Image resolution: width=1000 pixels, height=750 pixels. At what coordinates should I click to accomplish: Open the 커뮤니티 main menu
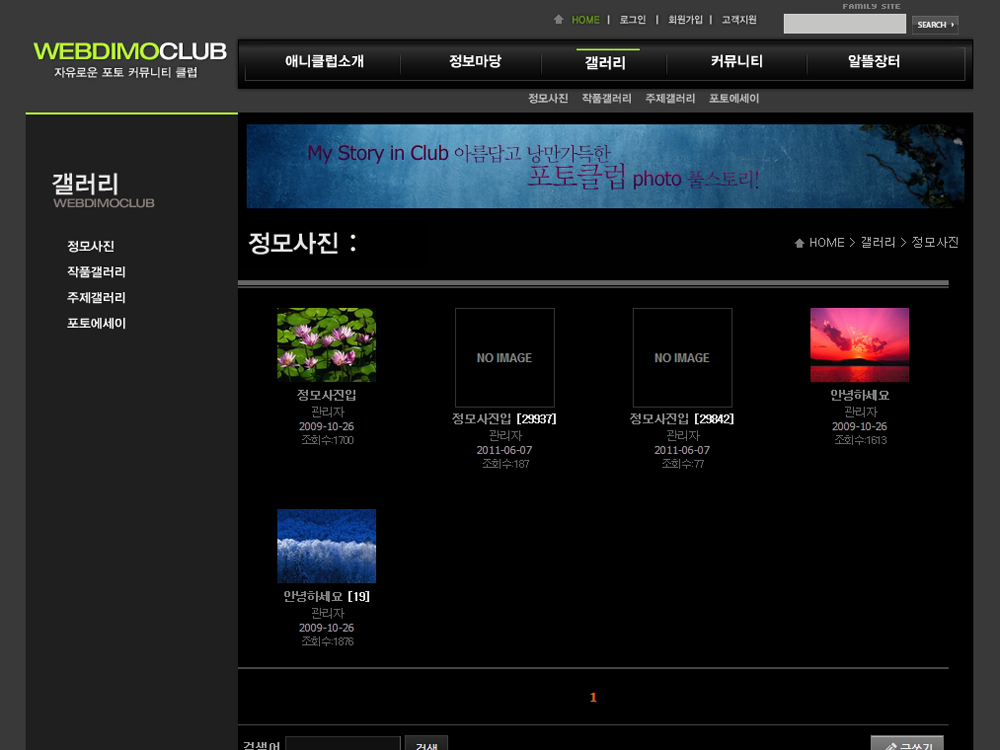(736, 62)
